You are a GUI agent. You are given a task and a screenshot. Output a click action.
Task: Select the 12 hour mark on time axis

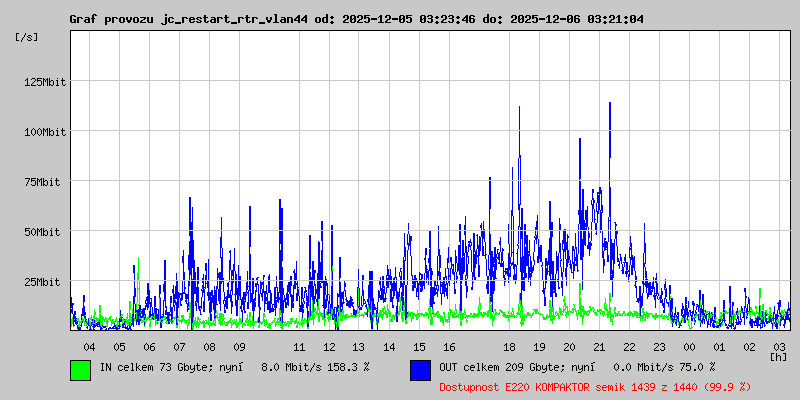[329, 346]
